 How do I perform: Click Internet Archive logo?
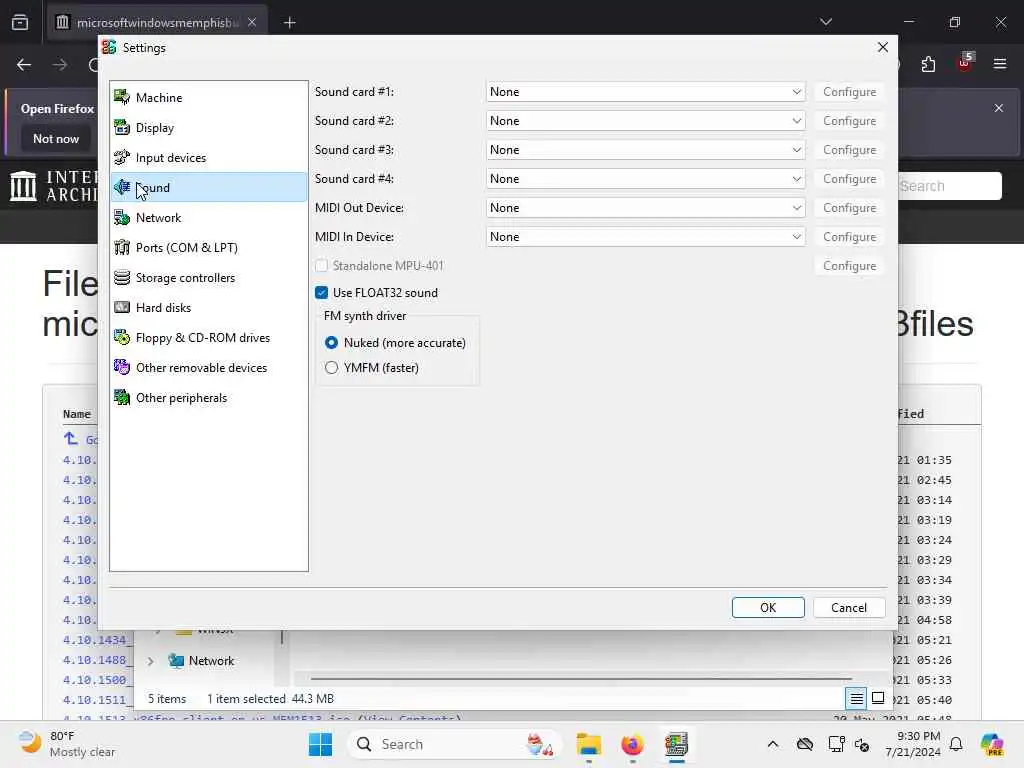(x=24, y=186)
